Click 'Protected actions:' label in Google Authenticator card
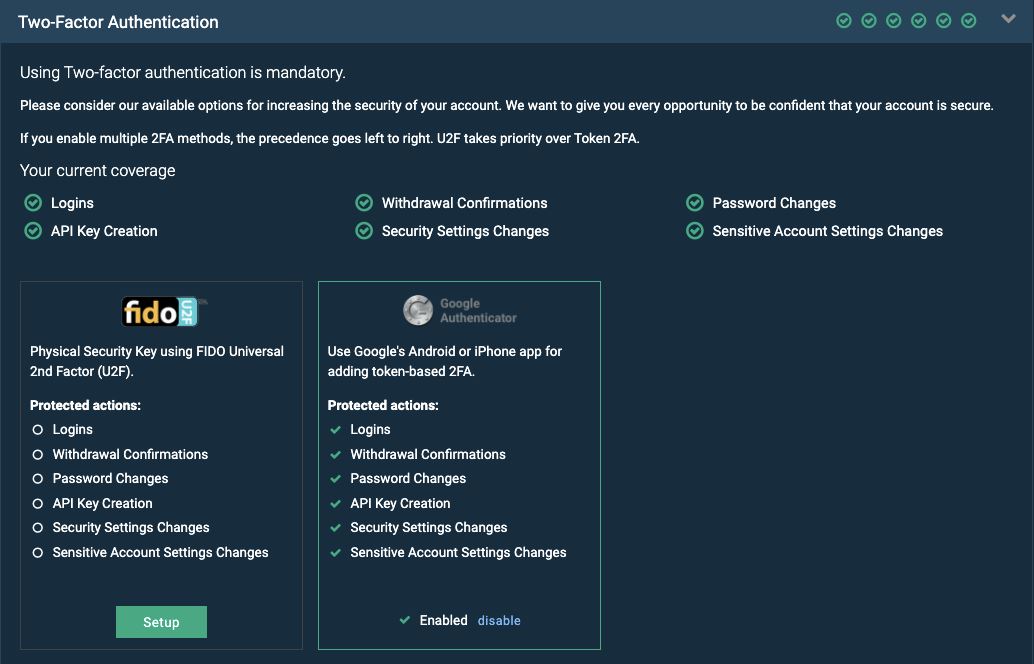This screenshot has width=1034, height=664. tap(383, 406)
